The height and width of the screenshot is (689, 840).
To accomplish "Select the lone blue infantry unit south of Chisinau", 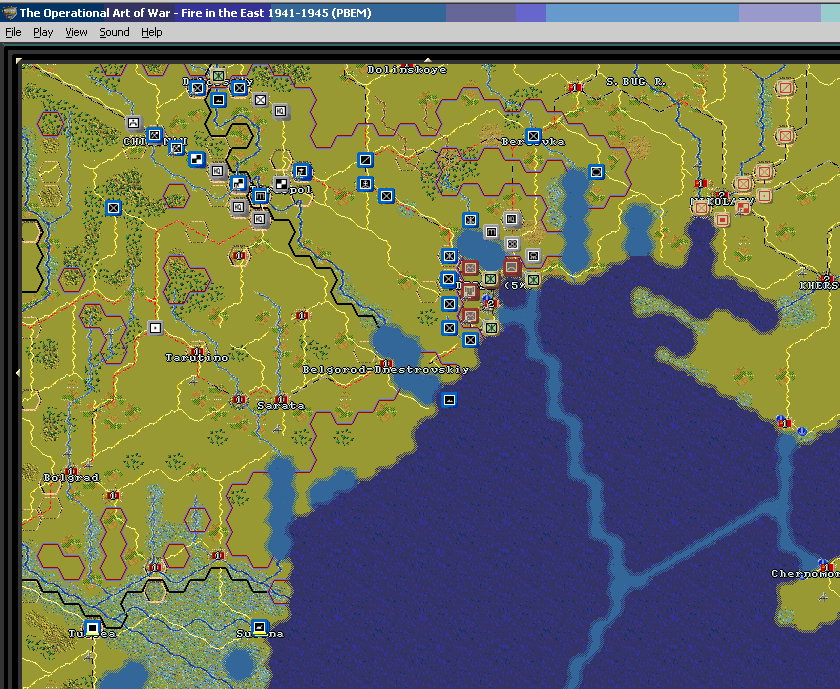I will (x=113, y=208).
